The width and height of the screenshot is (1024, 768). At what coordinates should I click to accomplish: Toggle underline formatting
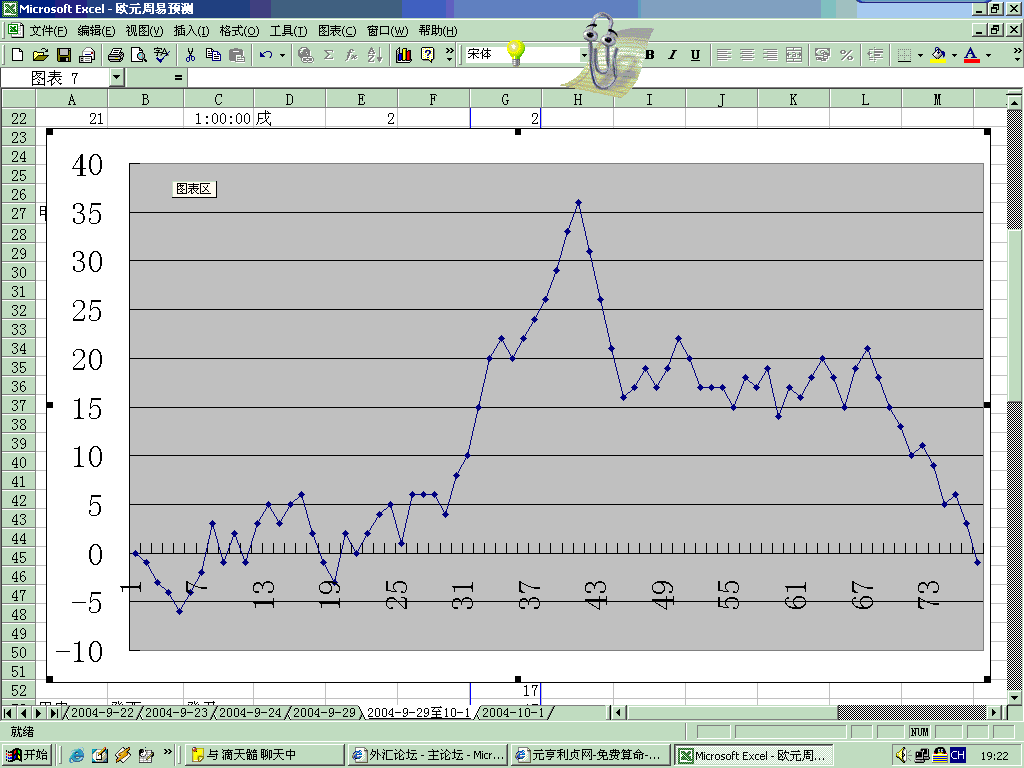click(x=695, y=55)
